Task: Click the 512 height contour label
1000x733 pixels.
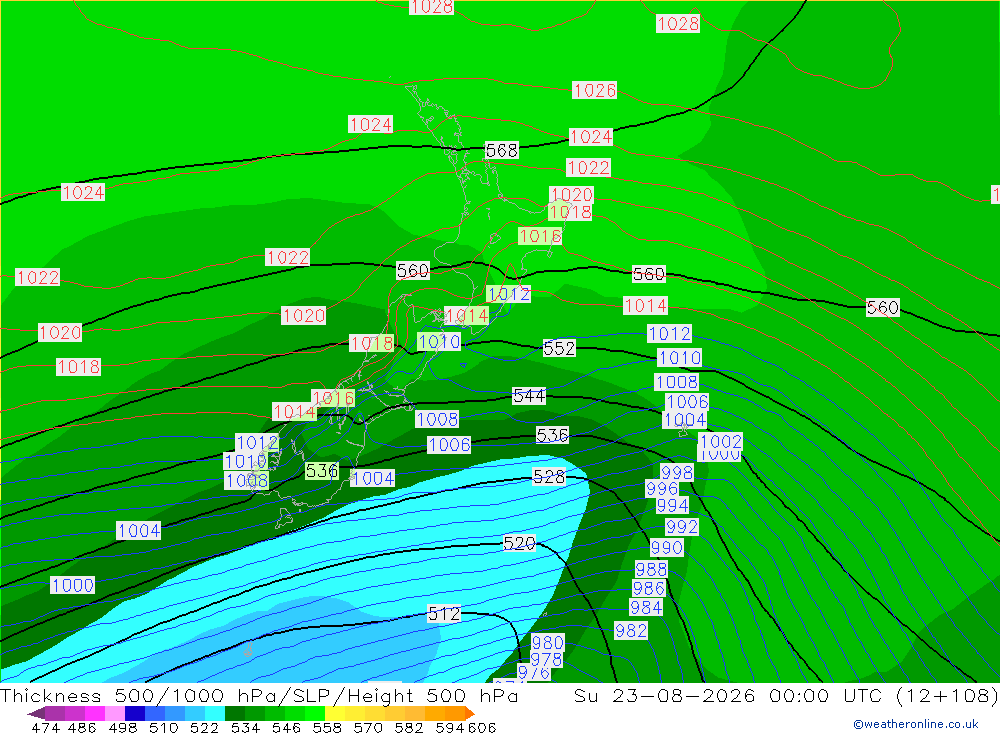Action: pyautogui.click(x=444, y=614)
